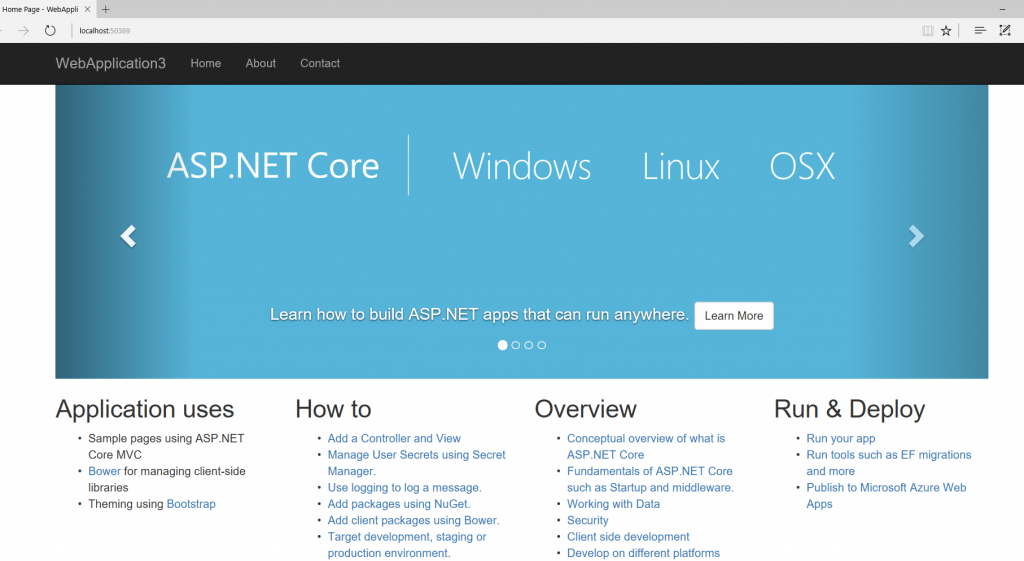
Task: Click the Run & Deploy heading
Action: [x=849, y=409]
